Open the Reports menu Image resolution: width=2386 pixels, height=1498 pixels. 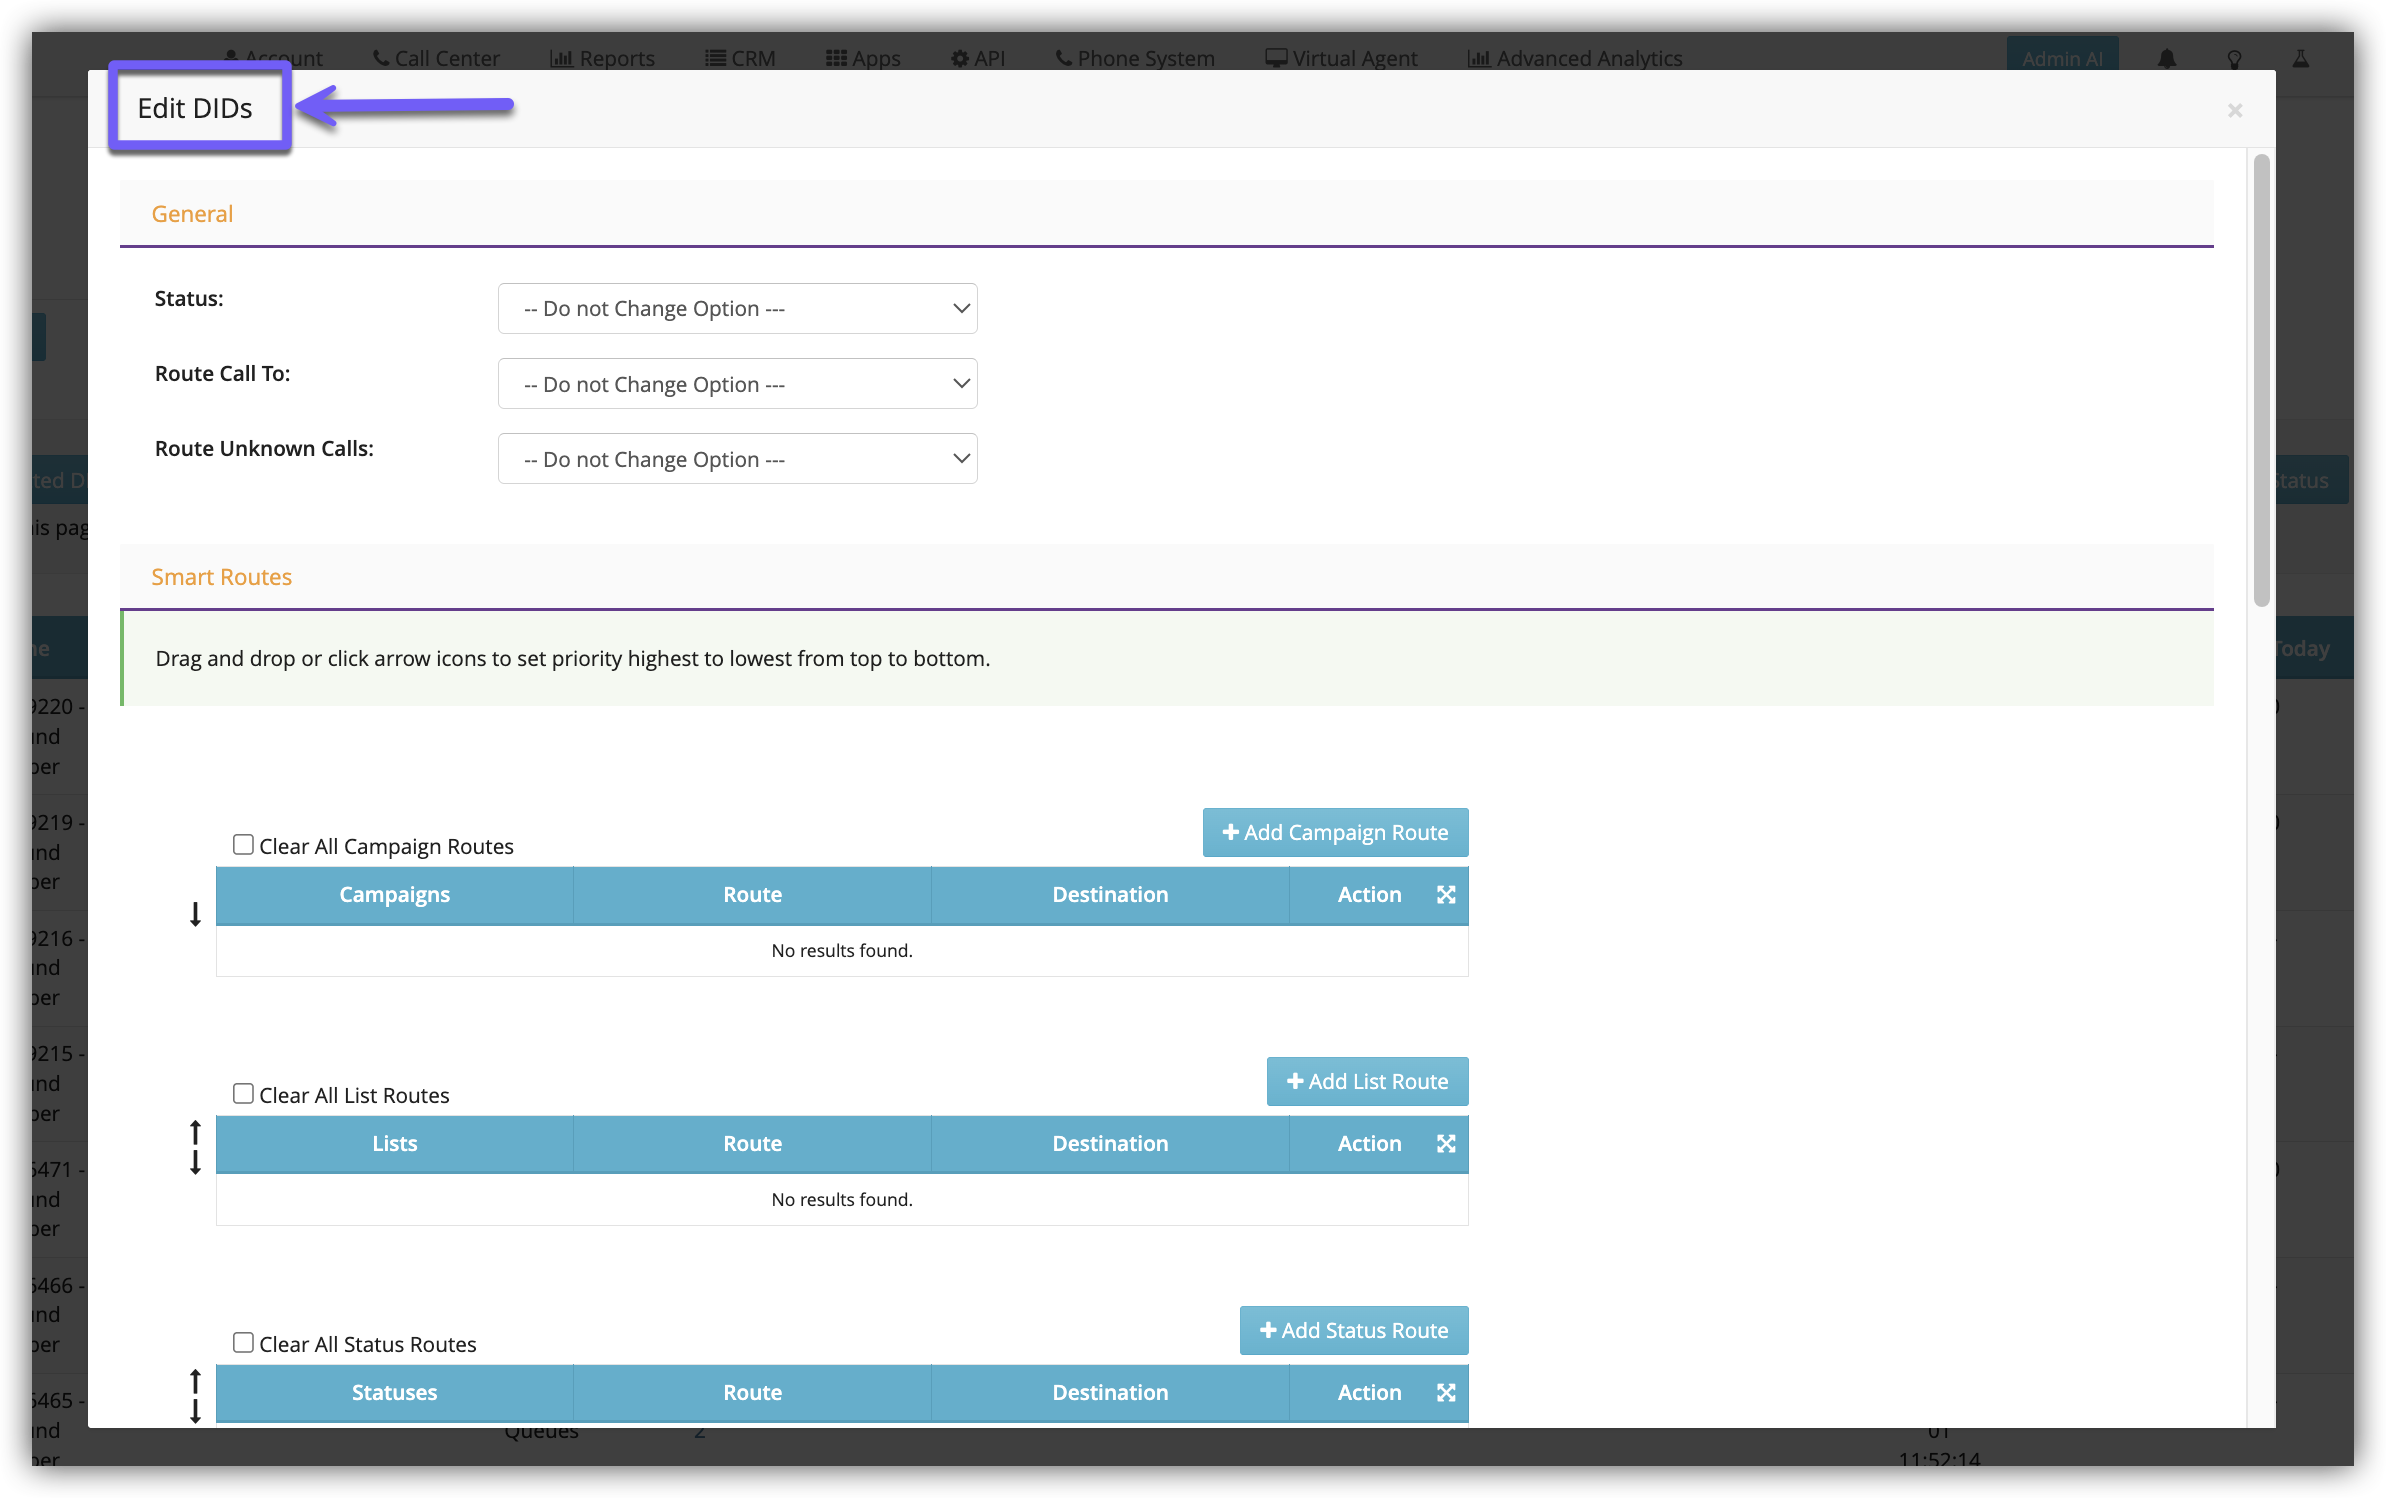(x=603, y=59)
